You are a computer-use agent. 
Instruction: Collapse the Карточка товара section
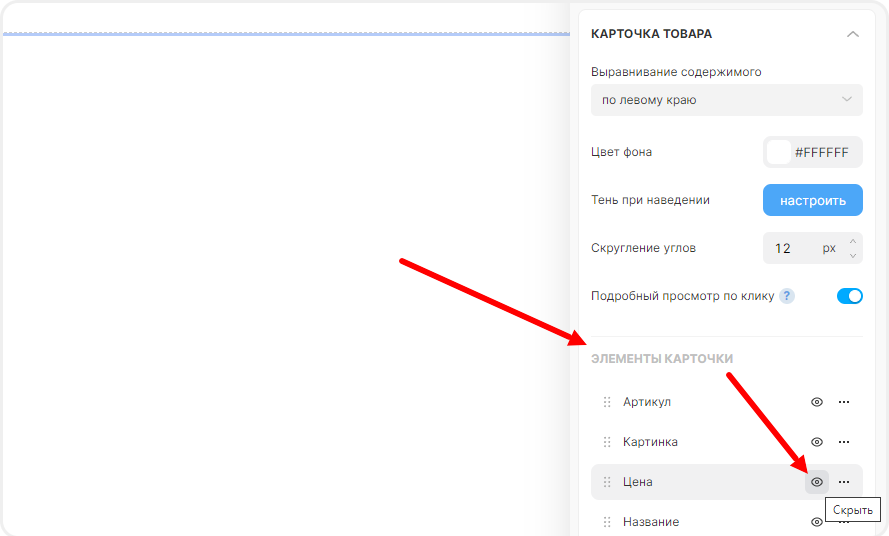point(852,34)
